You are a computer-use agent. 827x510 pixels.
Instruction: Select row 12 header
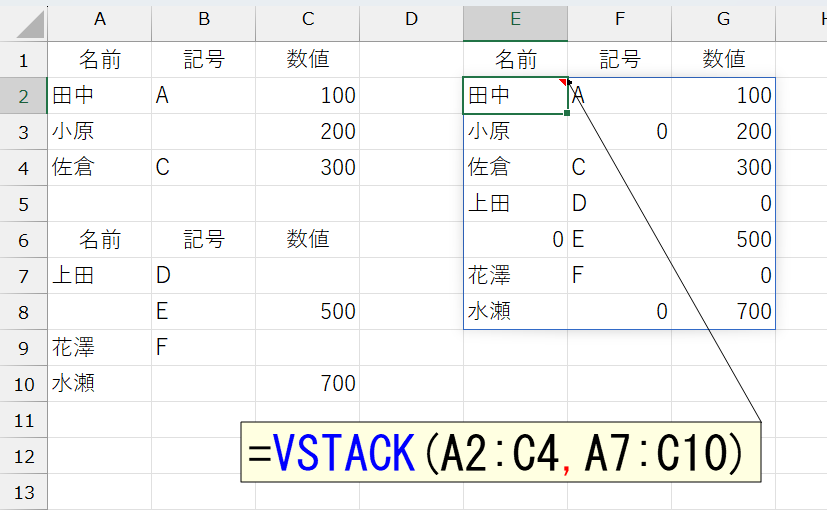click(23, 456)
